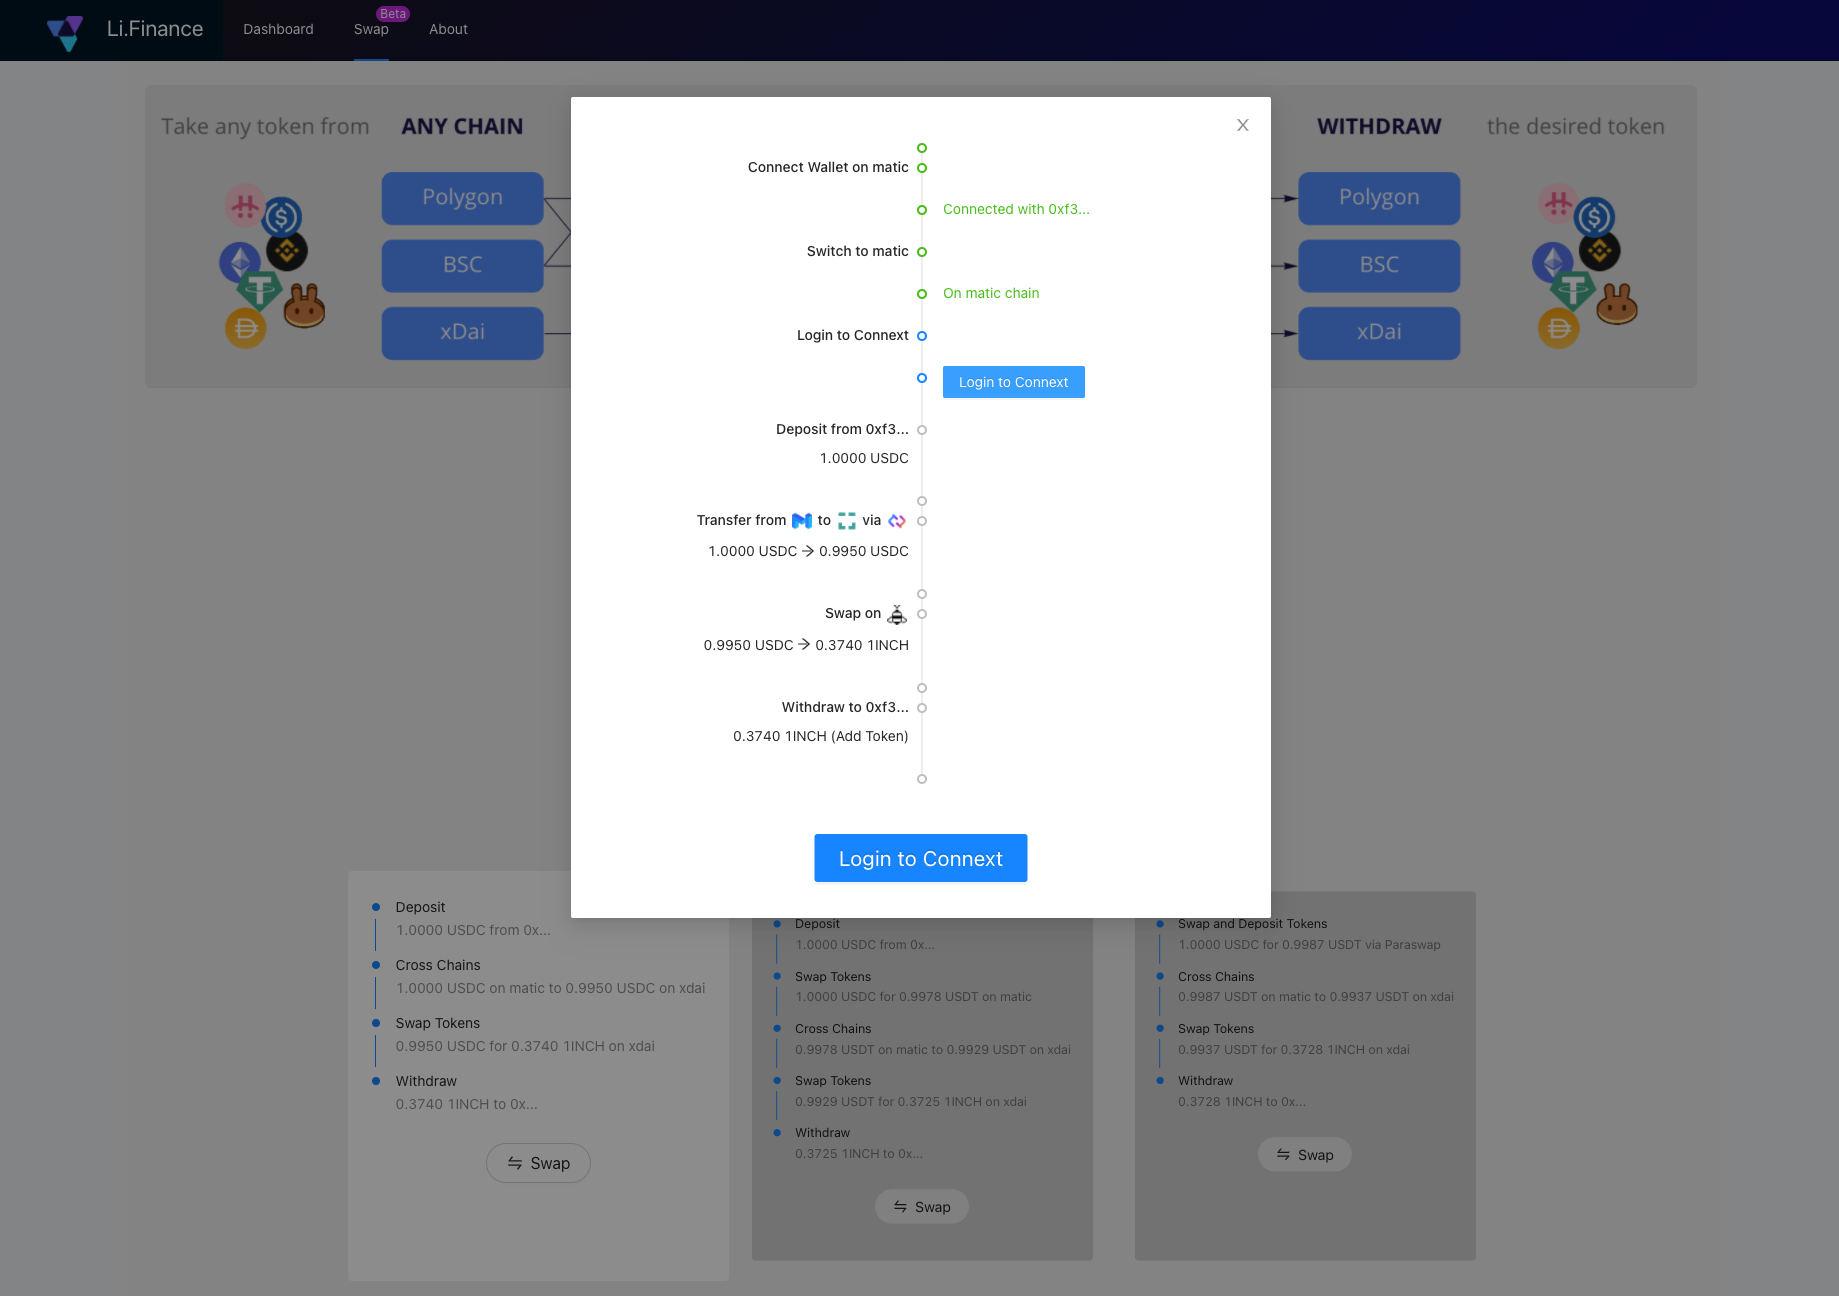Click Cross Chains step in first route card
The image size is (1839, 1296).
click(x=438, y=965)
